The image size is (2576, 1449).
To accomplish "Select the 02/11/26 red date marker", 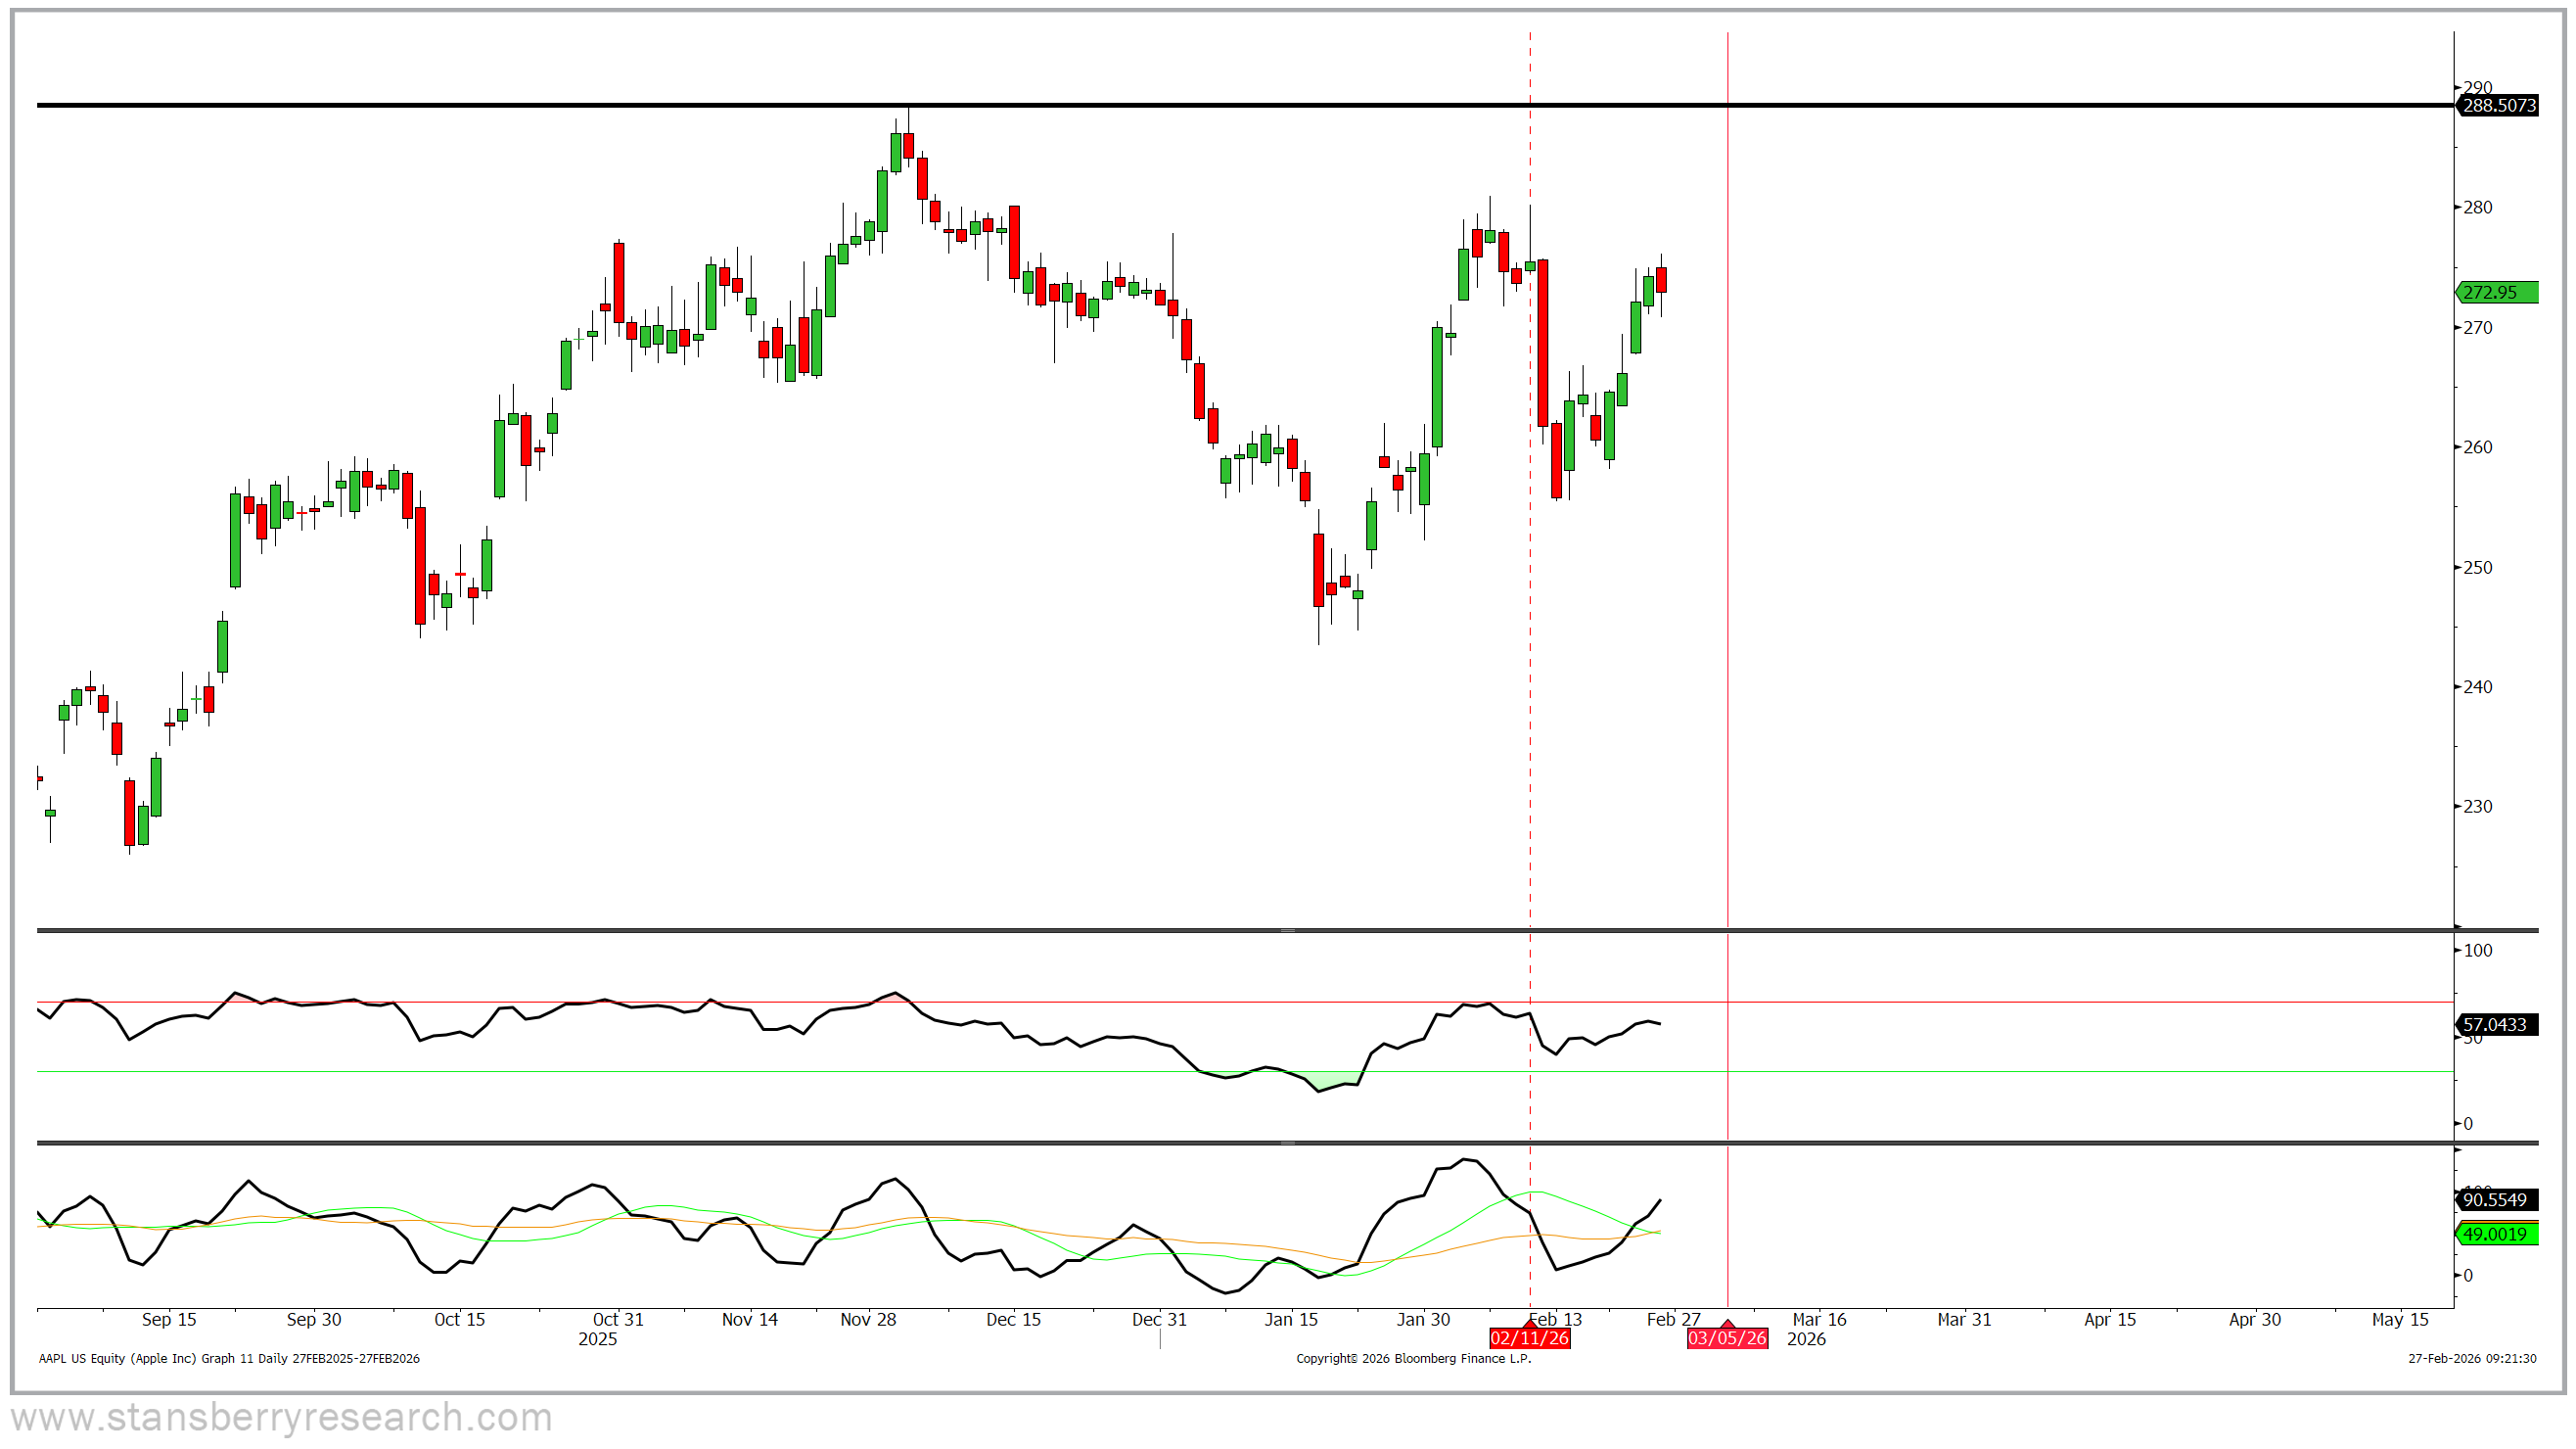I will pyautogui.click(x=1529, y=1338).
